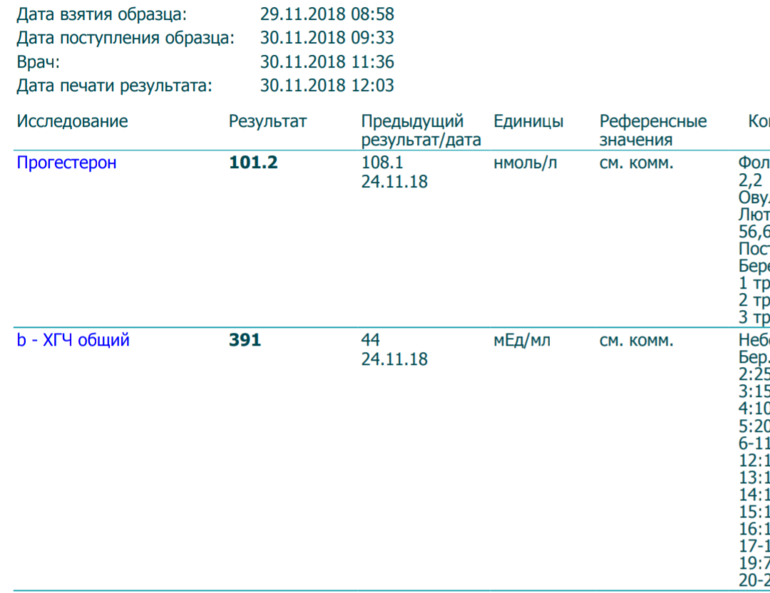Click the Результат column header
770x593 pixels.
click(268, 121)
